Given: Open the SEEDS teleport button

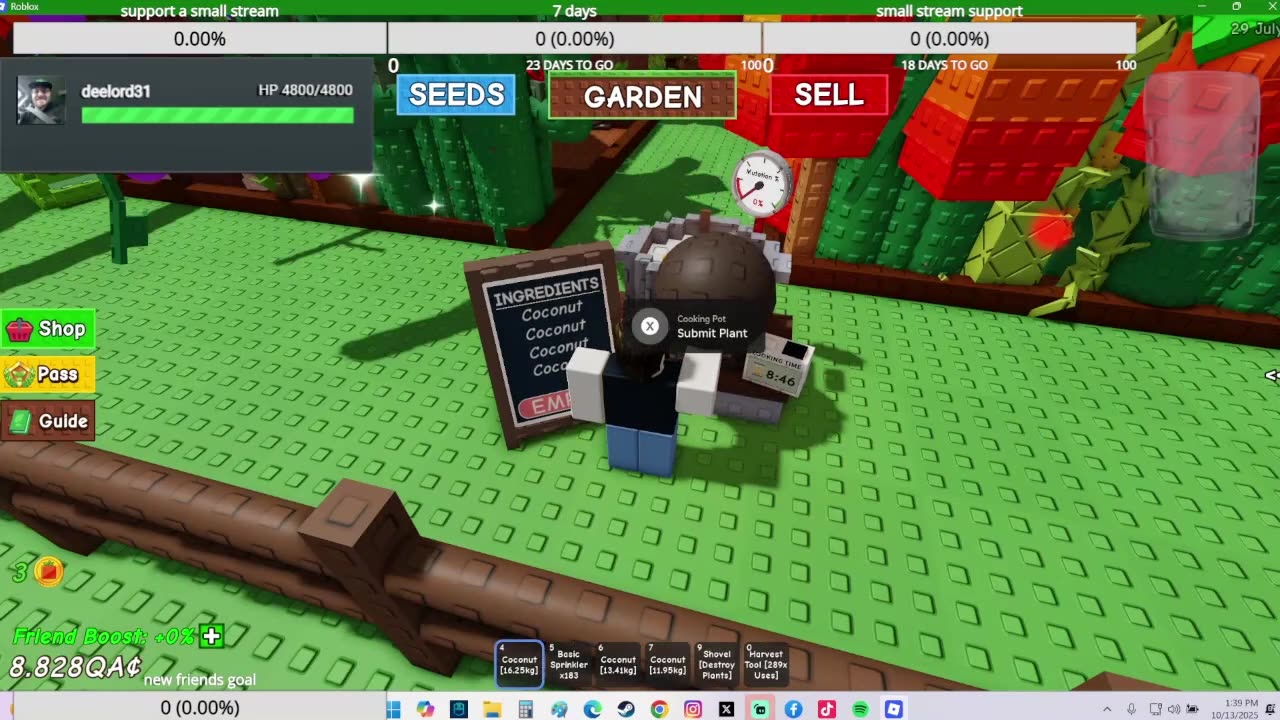Looking at the screenshot, I should pos(456,95).
